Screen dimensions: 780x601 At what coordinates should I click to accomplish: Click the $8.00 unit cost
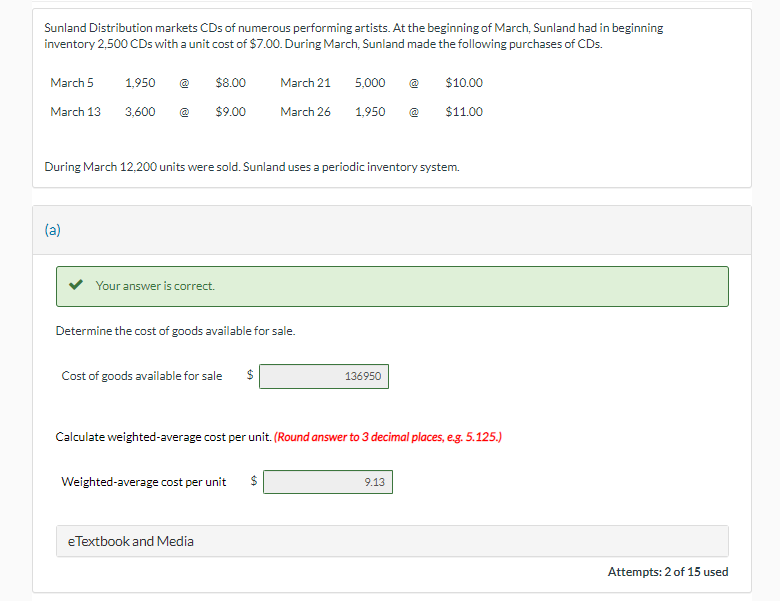tap(230, 83)
